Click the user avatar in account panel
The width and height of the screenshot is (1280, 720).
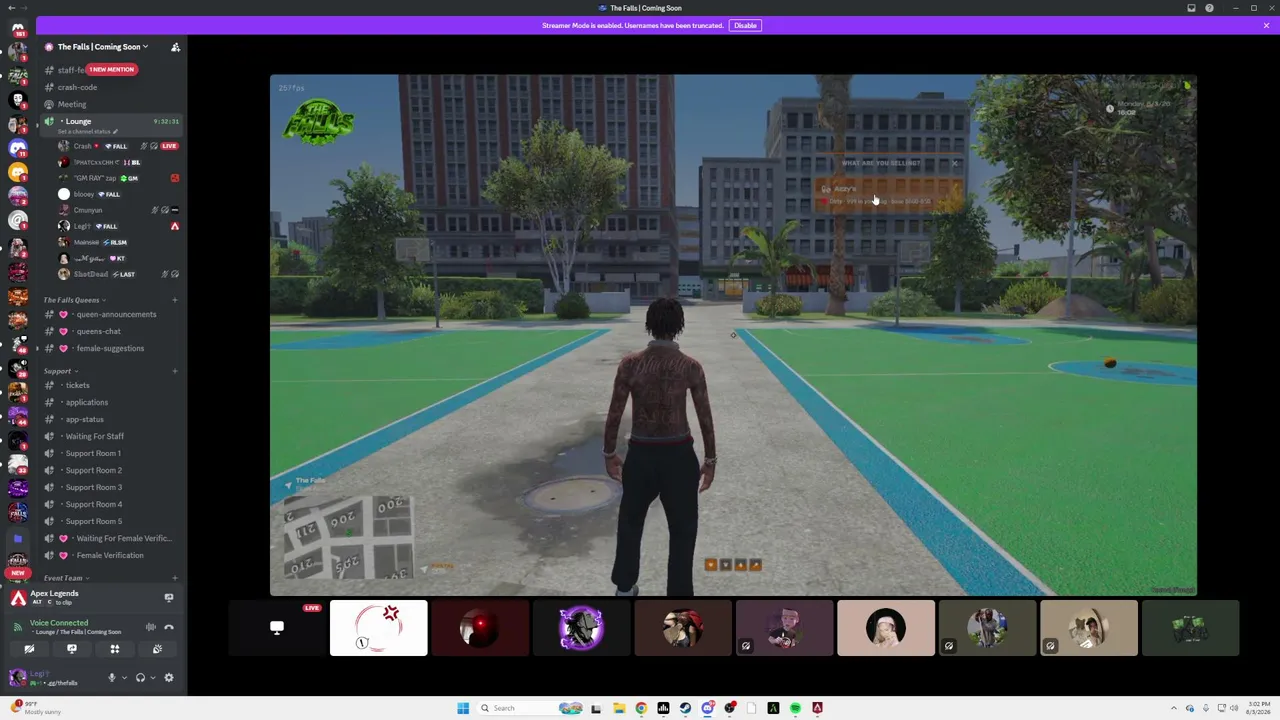click(17, 678)
